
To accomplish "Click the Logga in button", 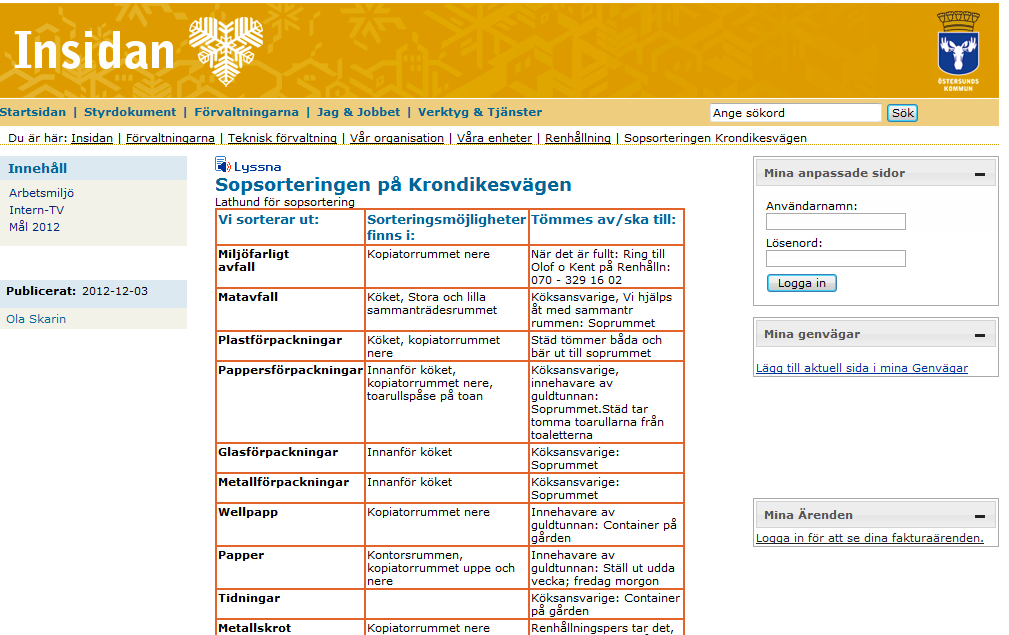I will 801,283.
